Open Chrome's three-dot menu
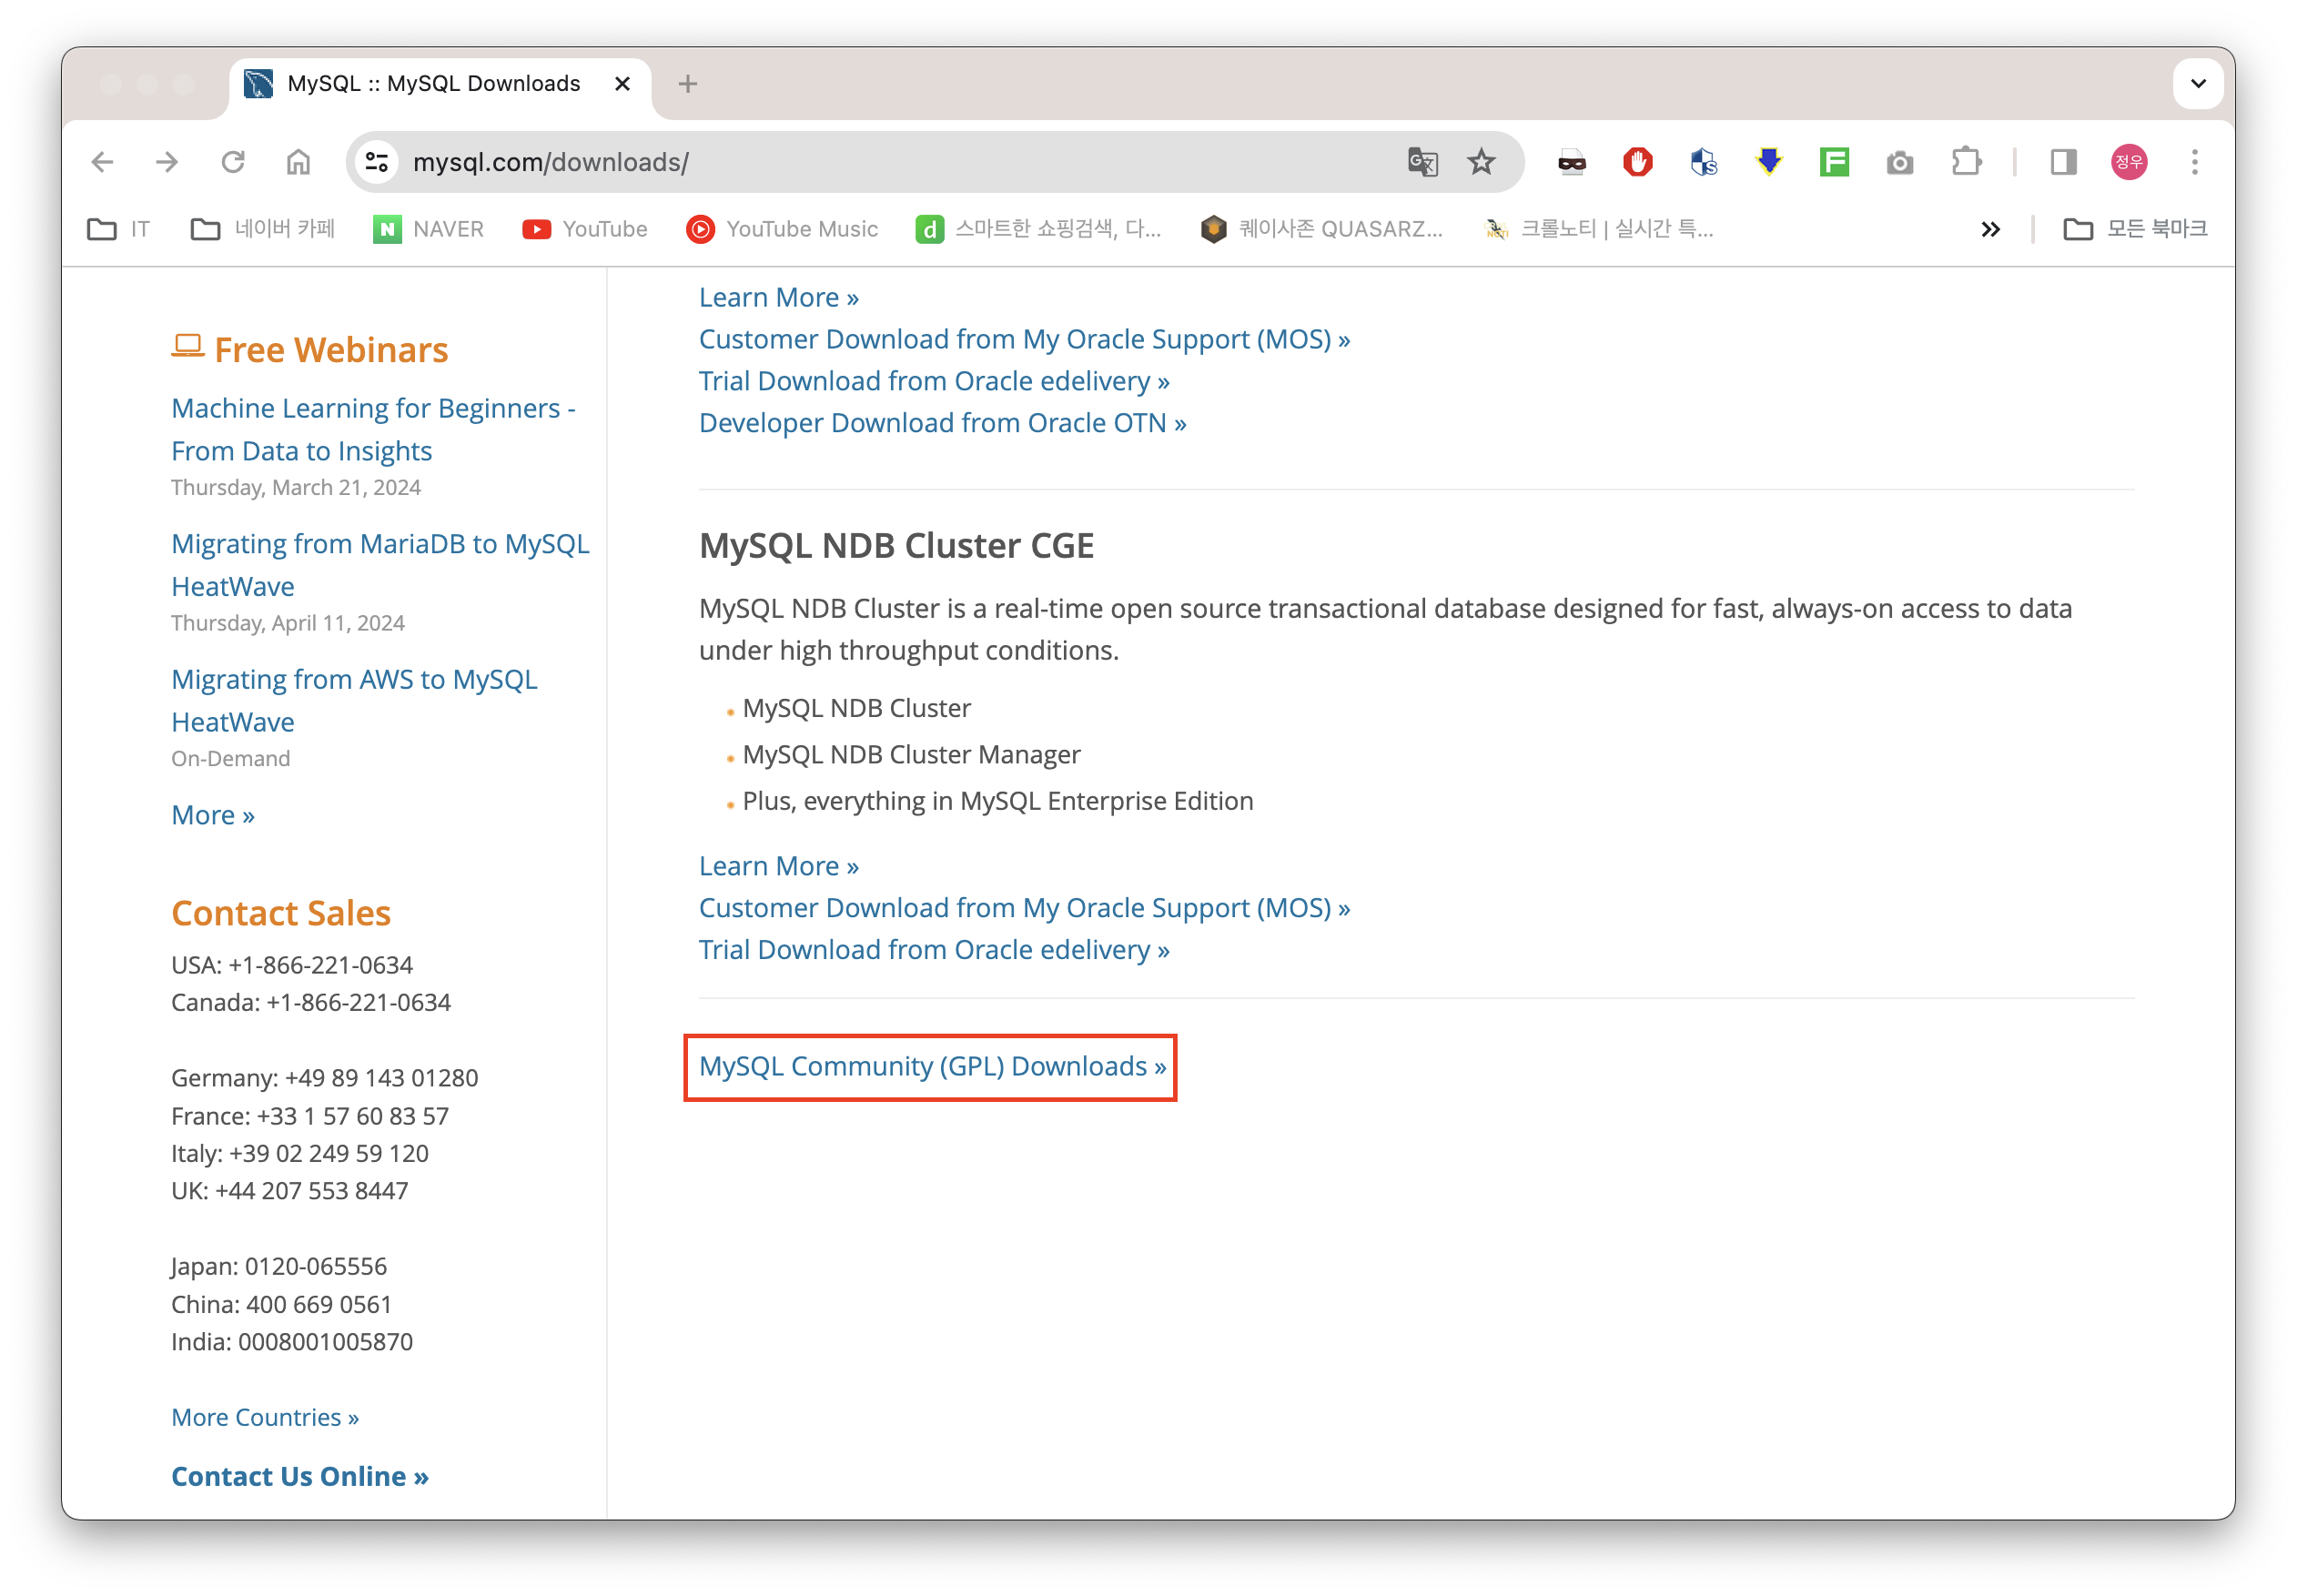This screenshot has height=1596, width=2297. (x=2195, y=162)
